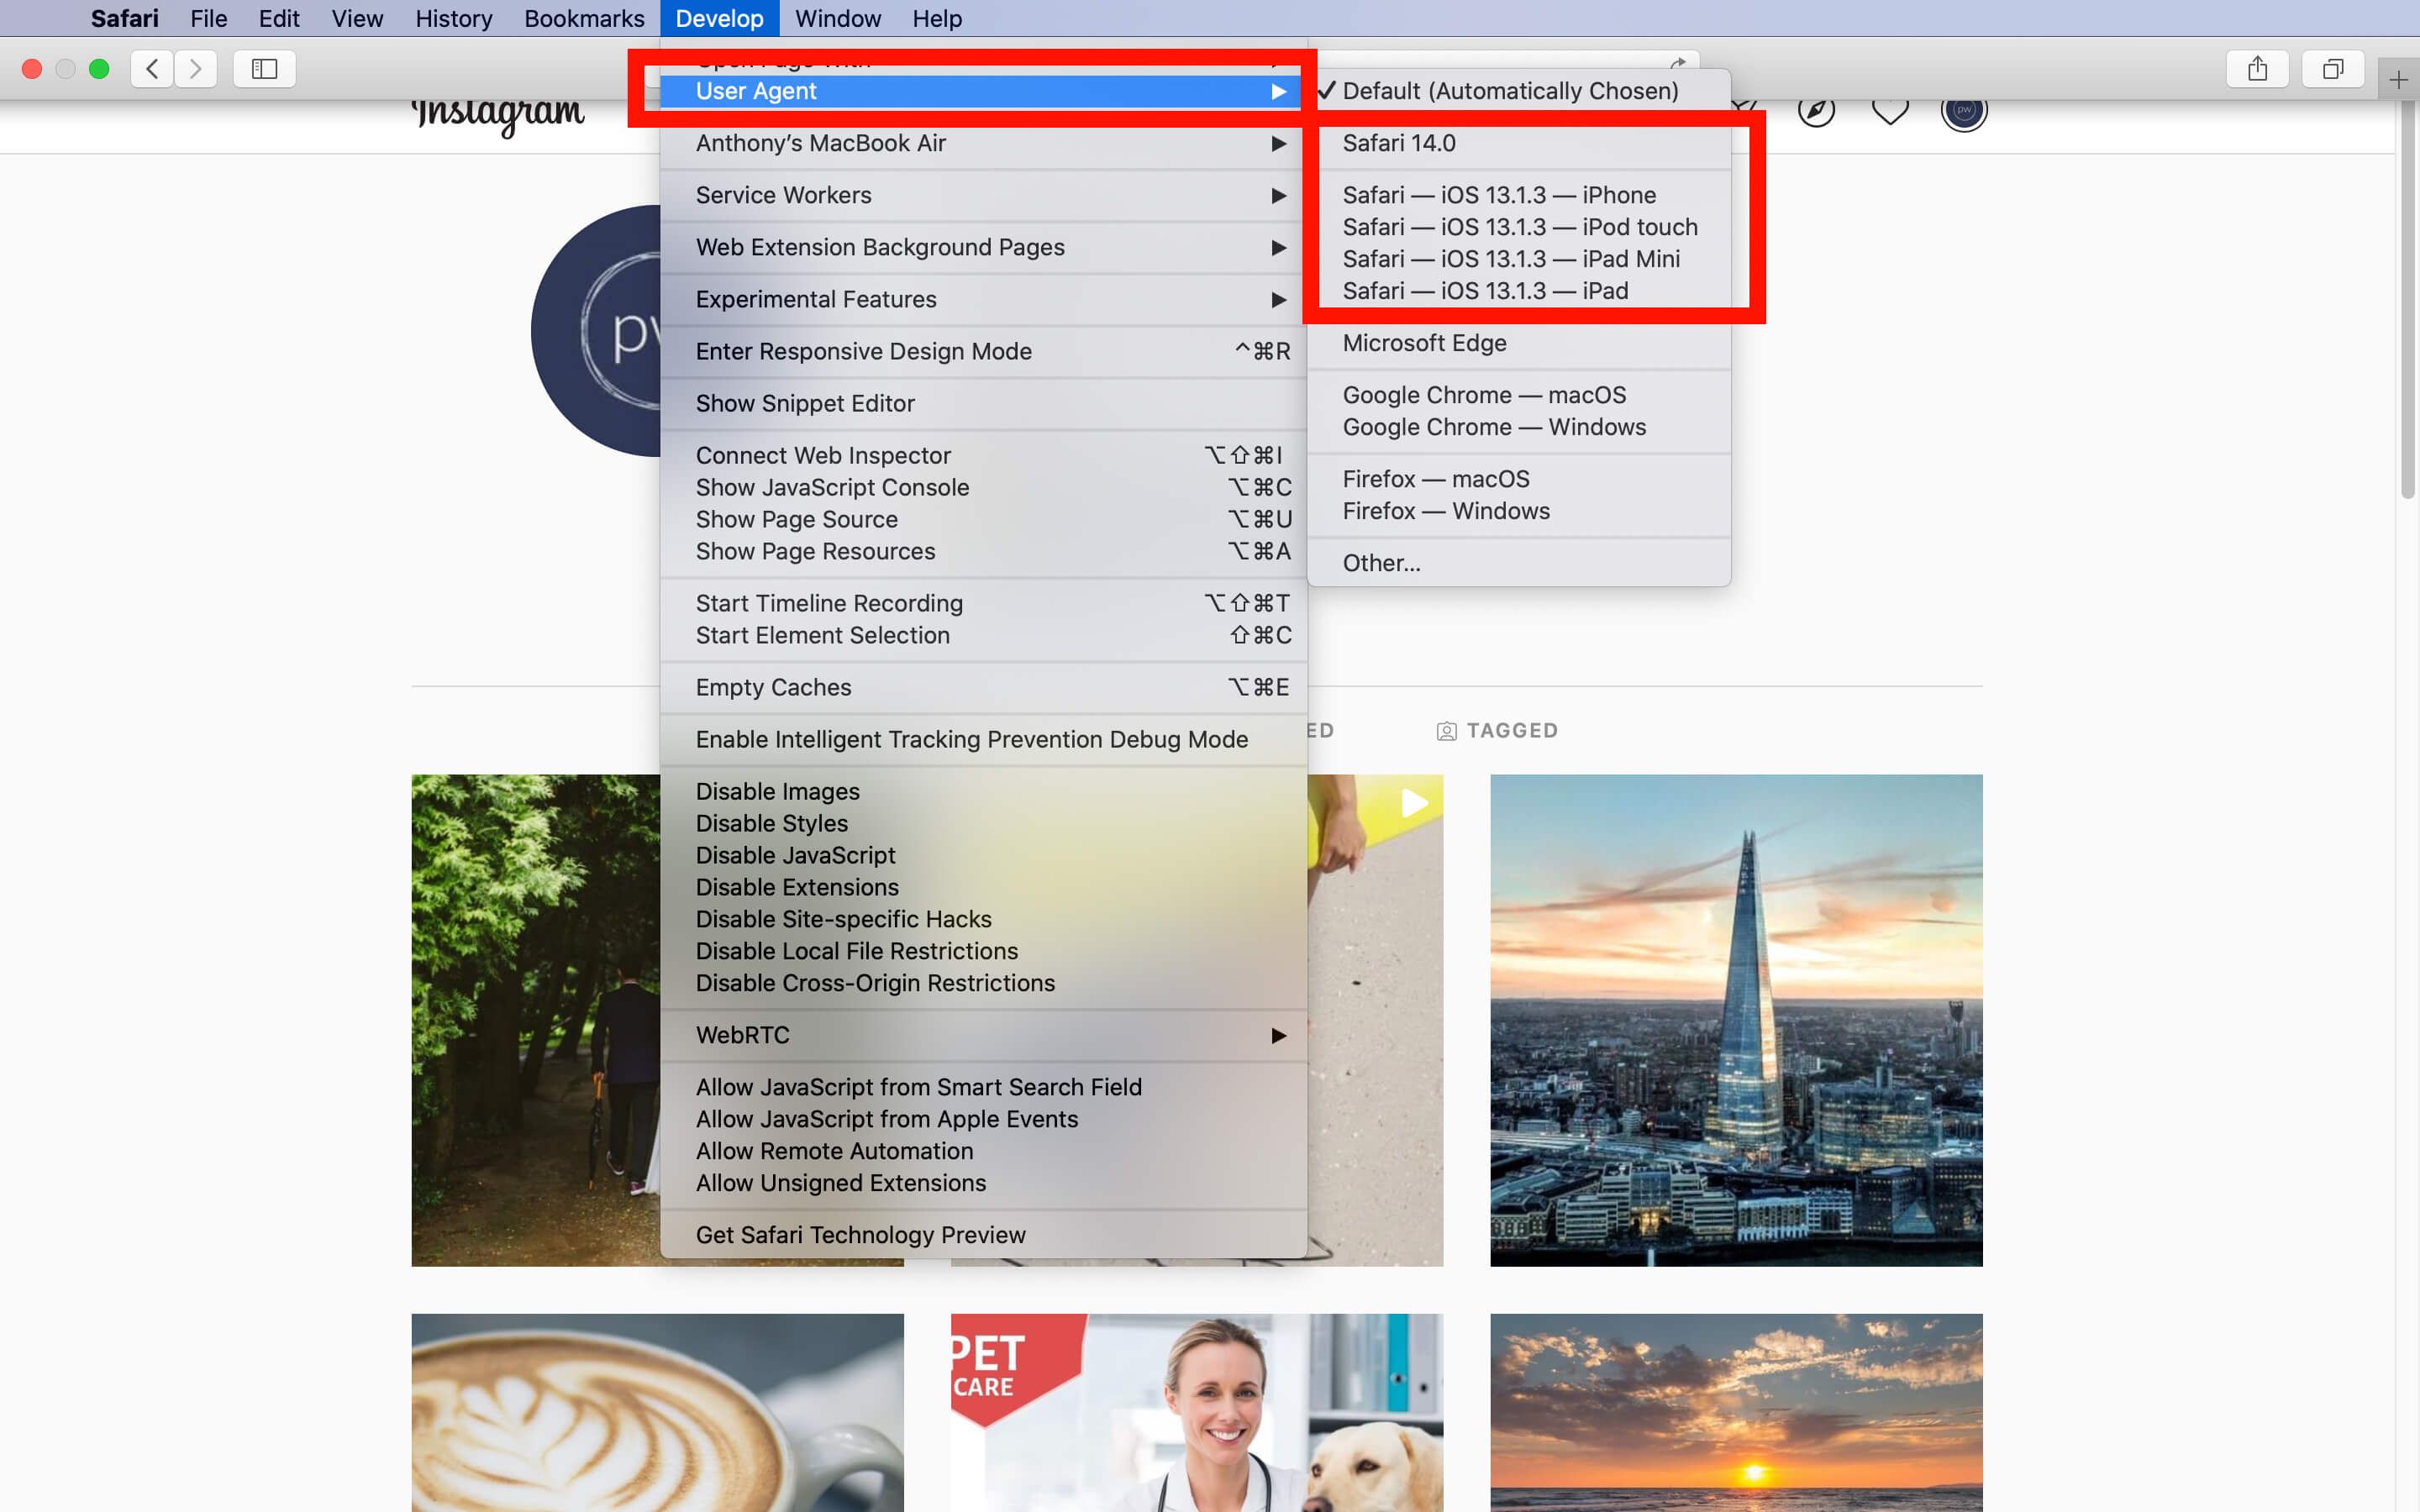Click the page vertical scrollbar
The width and height of the screenshot is (2420, 1512).
point(2408,300)
